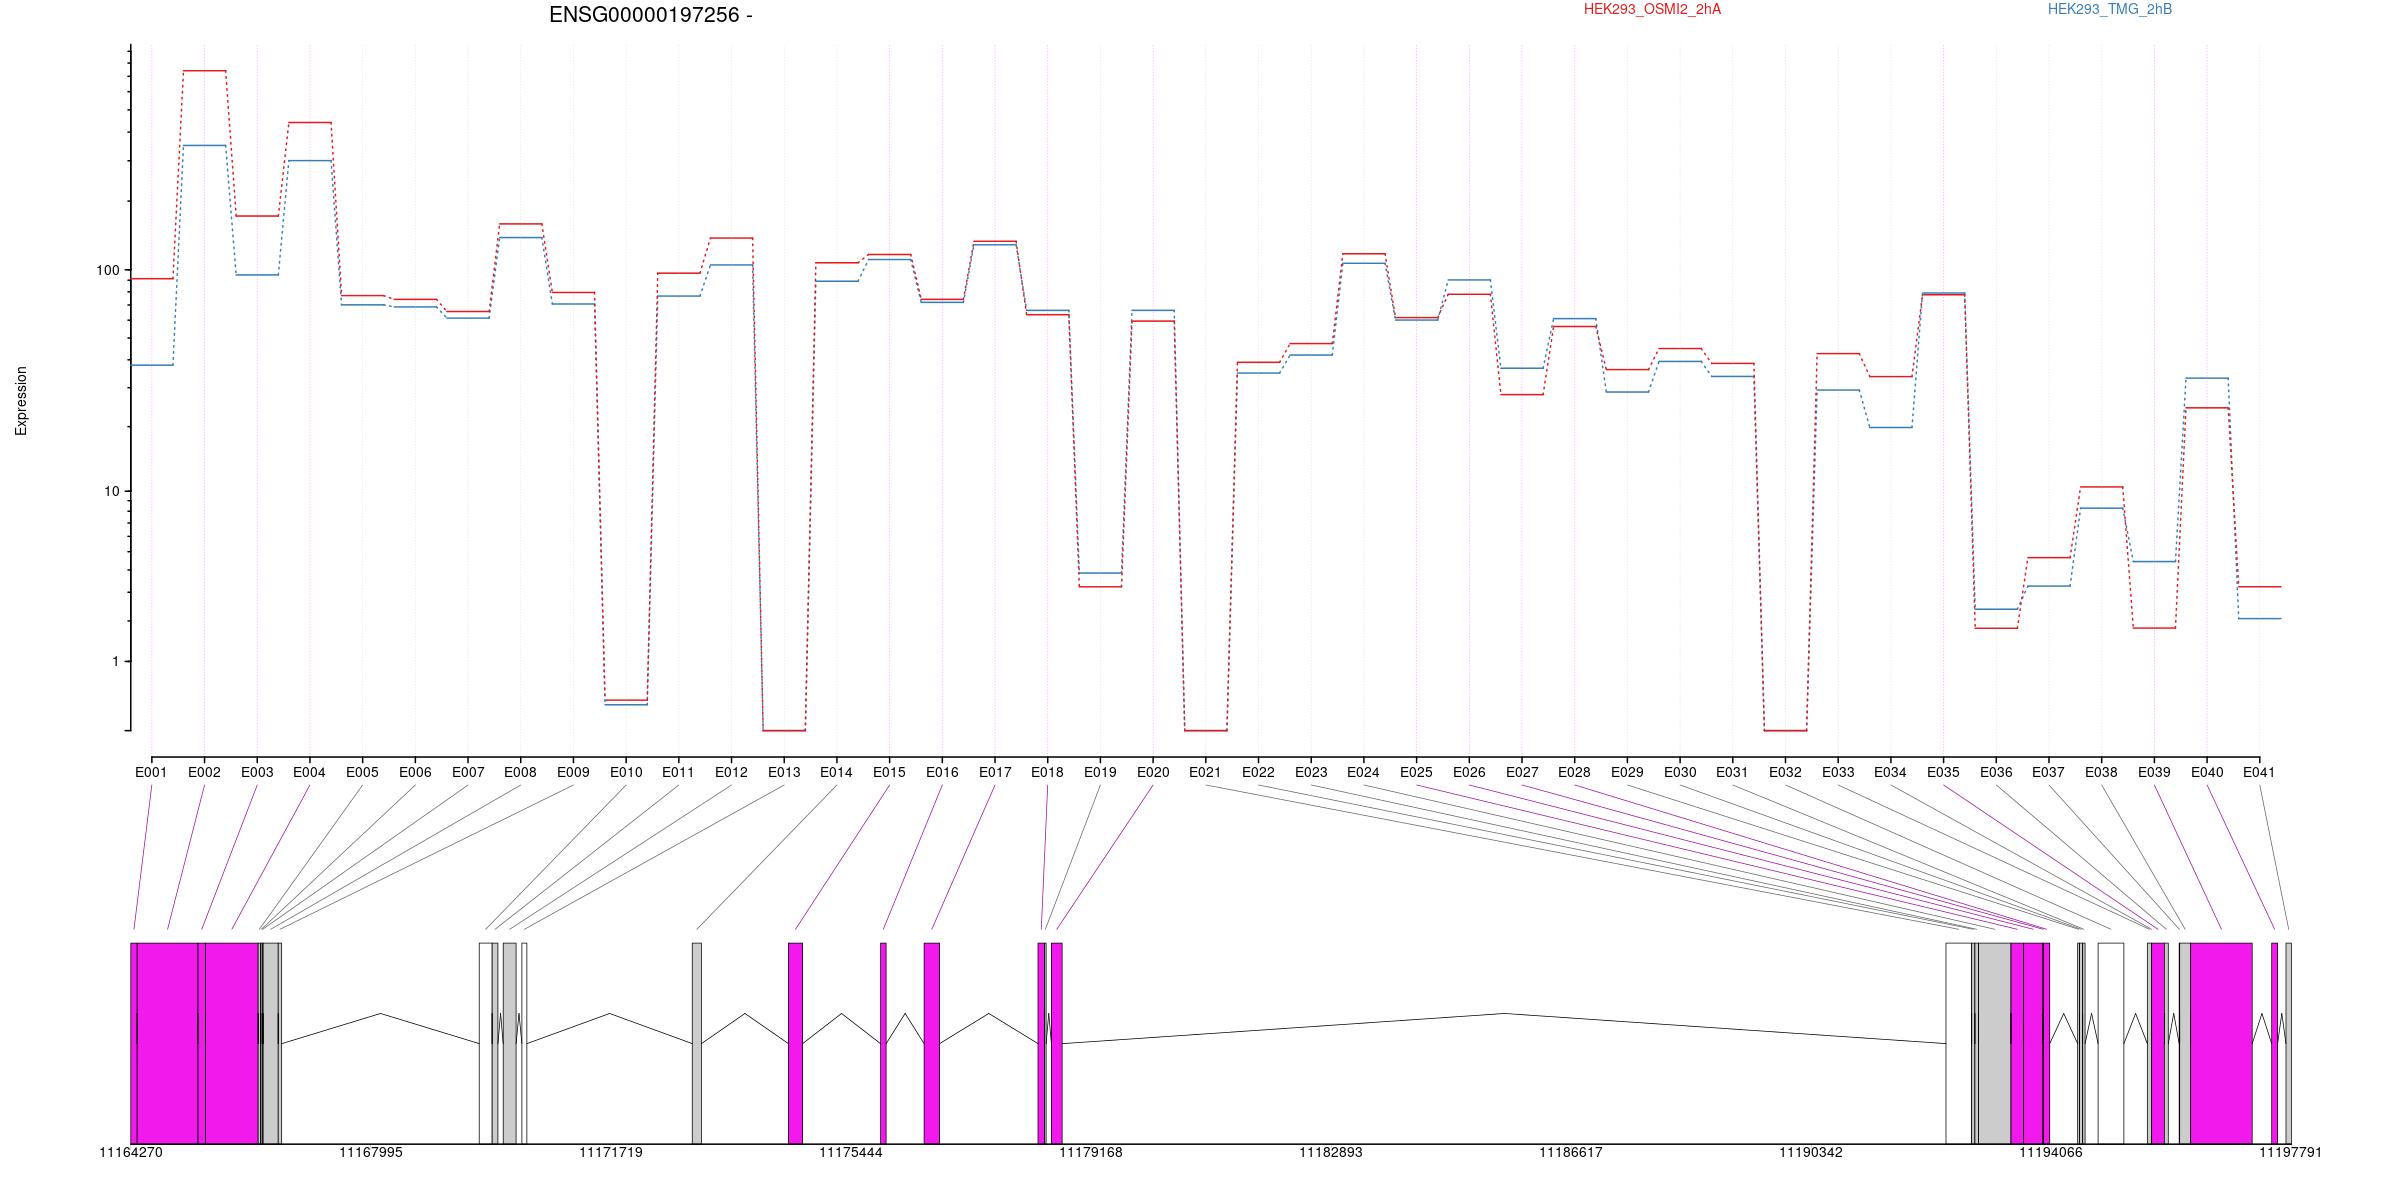The image size is (2400, 1200).
Task: Click the blue E001 expression segment
Action: pyautogui.click(x=152, y=365)
